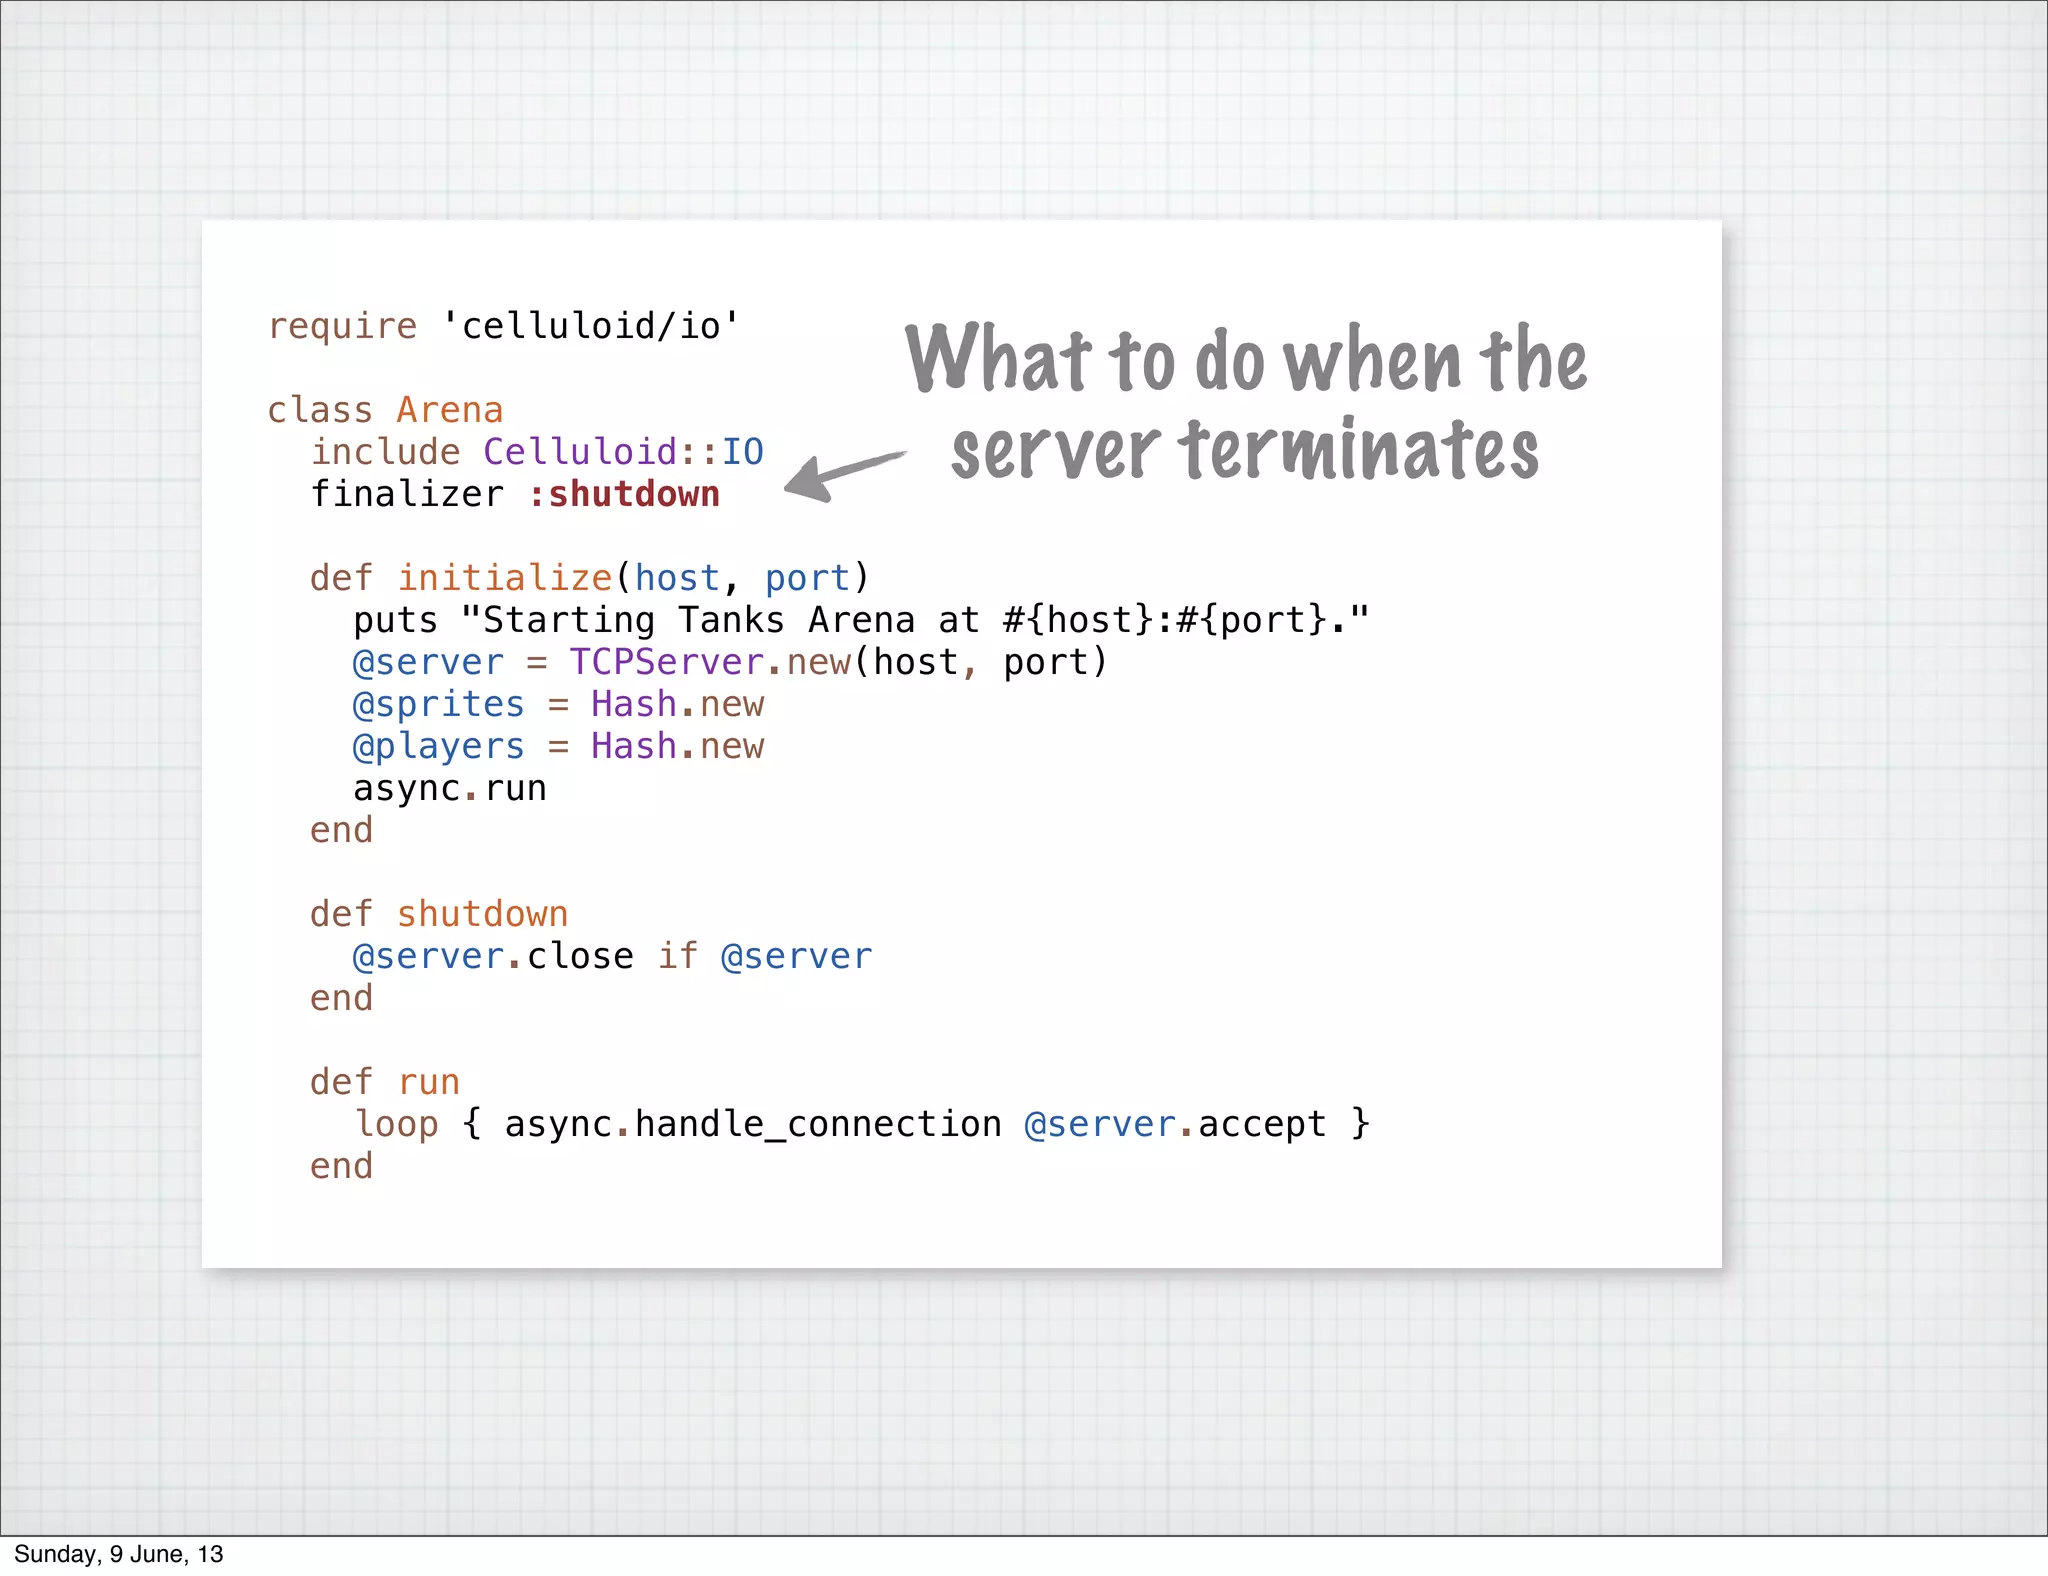The width and height of the screenshot is (2048, 1576).
Task: Click the 'def initialize(host, port)' line
Action: pos(590,578)
